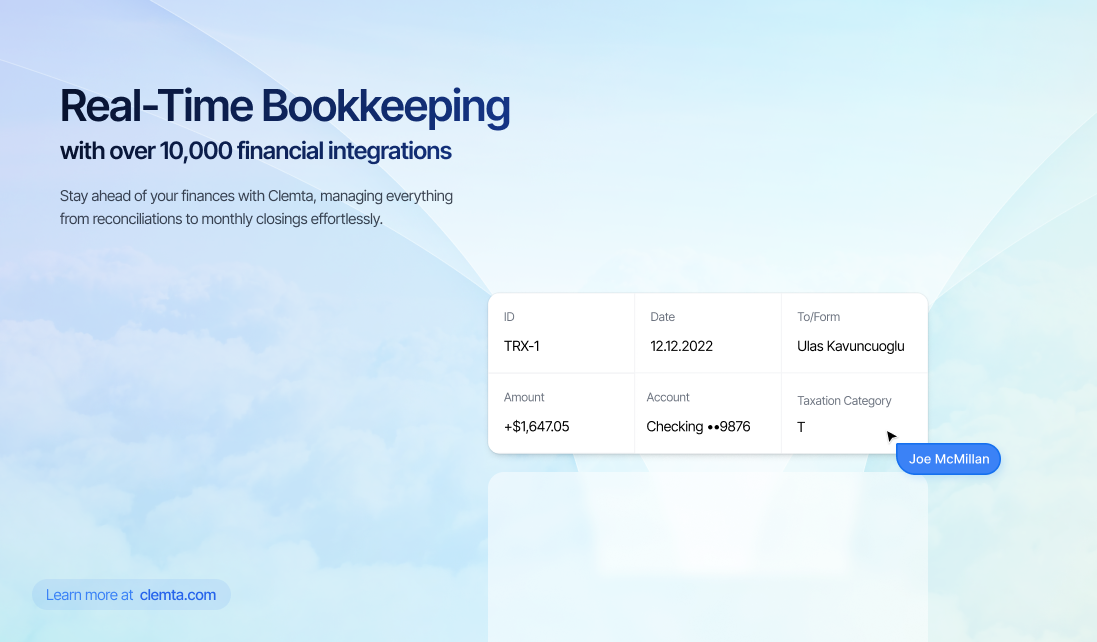The width and height of the screenshot is (1097, 642).
Task: Click the Account field label
Action: (668, 397)
